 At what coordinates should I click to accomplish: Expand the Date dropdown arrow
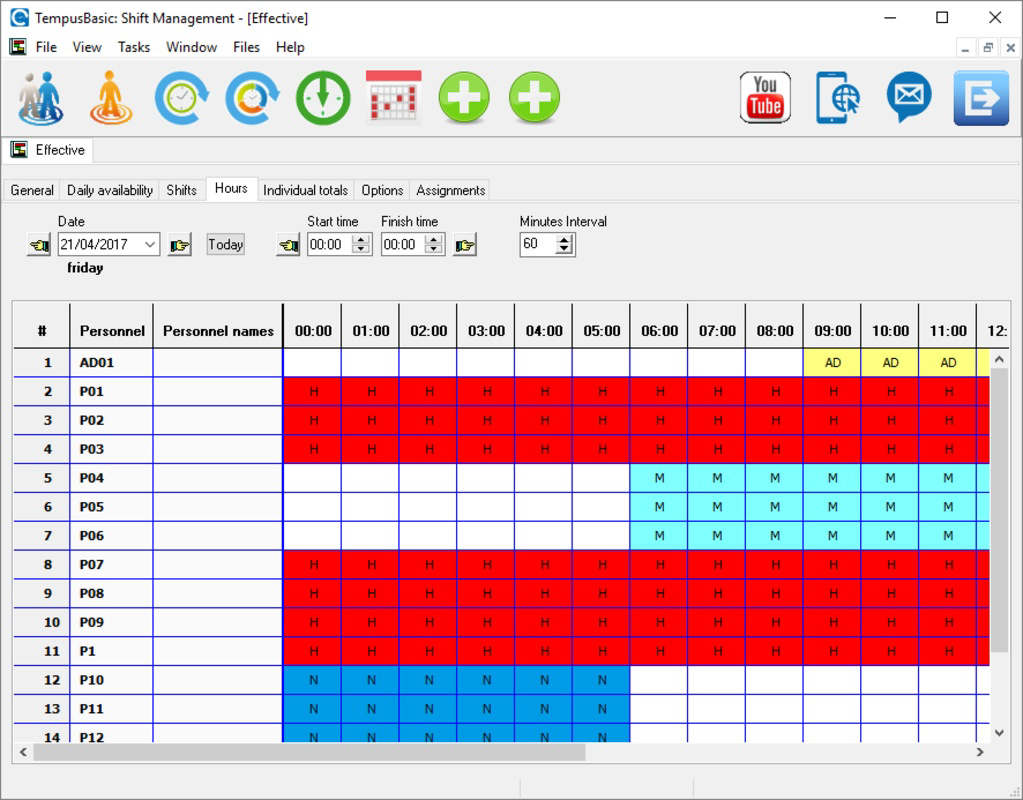coord(150,245)
